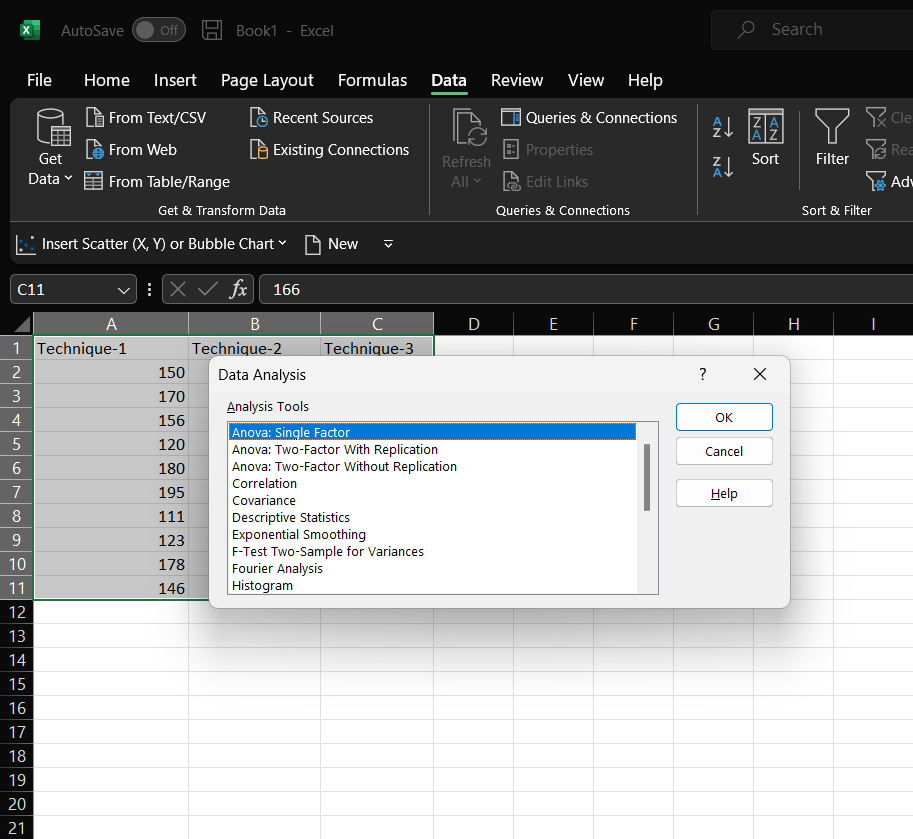Viewport: 913px width, 839px height.
Task: Click Existing Connections icon
Action: pos(259,150)
